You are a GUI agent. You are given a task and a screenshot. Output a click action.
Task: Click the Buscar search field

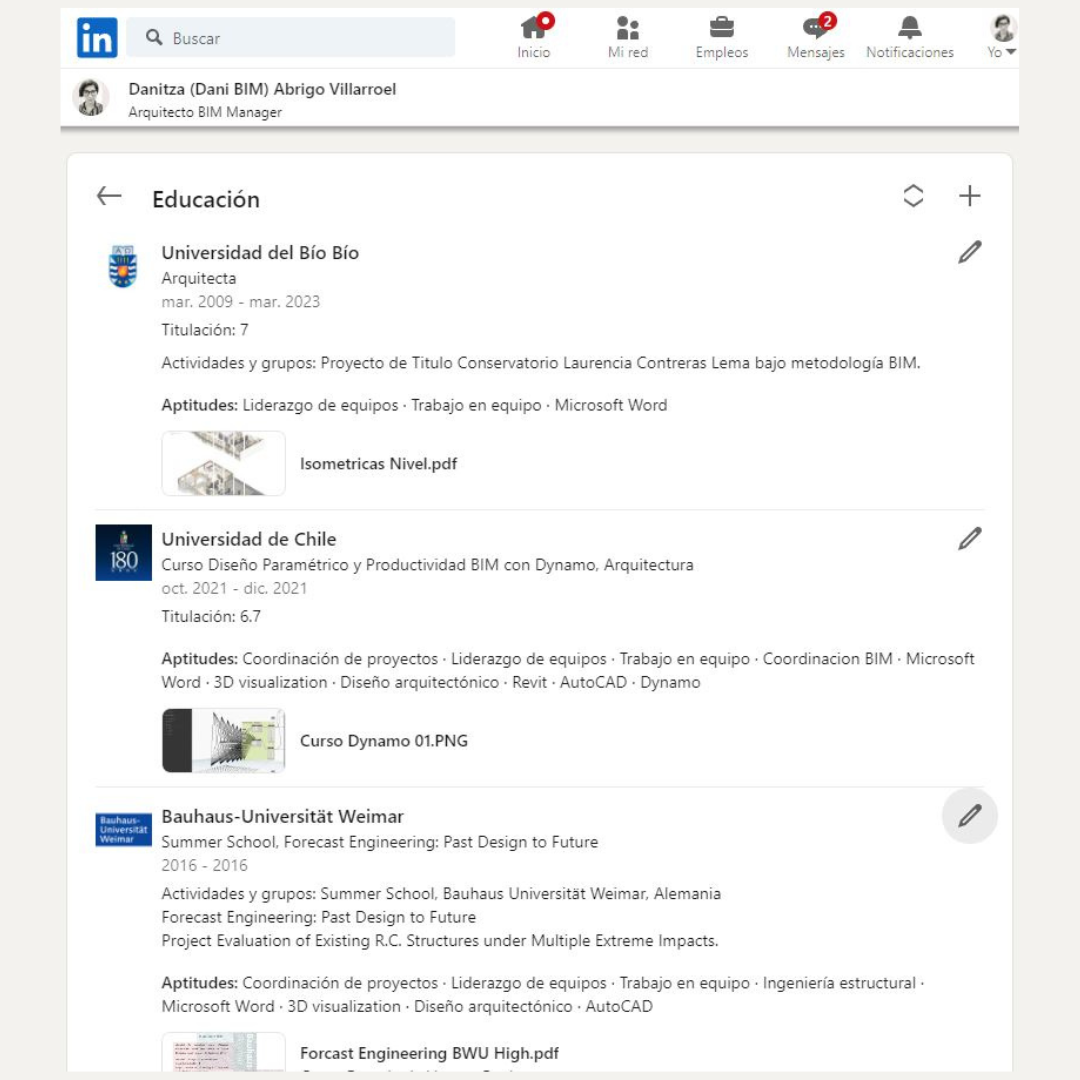[x=290, y=38]
